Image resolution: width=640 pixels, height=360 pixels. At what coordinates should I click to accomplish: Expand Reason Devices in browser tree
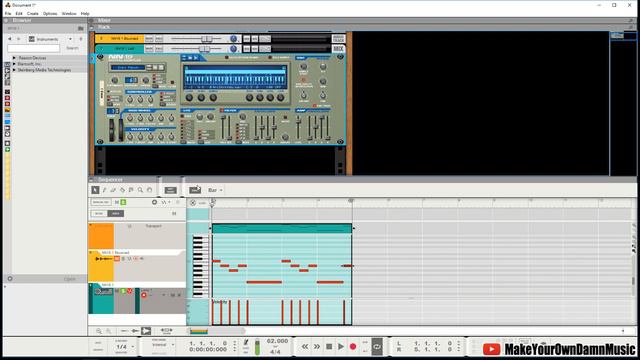(x=14, y=58)
